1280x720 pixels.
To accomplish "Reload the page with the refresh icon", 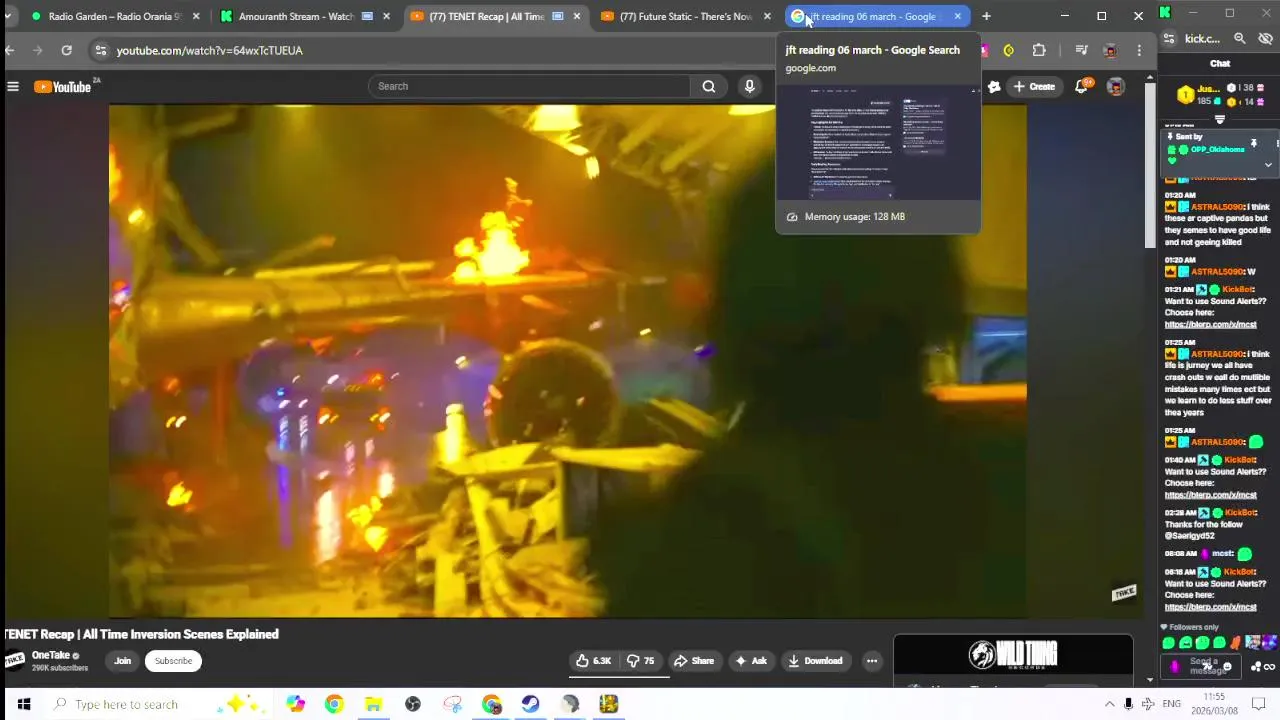I will tap(66, 50).
